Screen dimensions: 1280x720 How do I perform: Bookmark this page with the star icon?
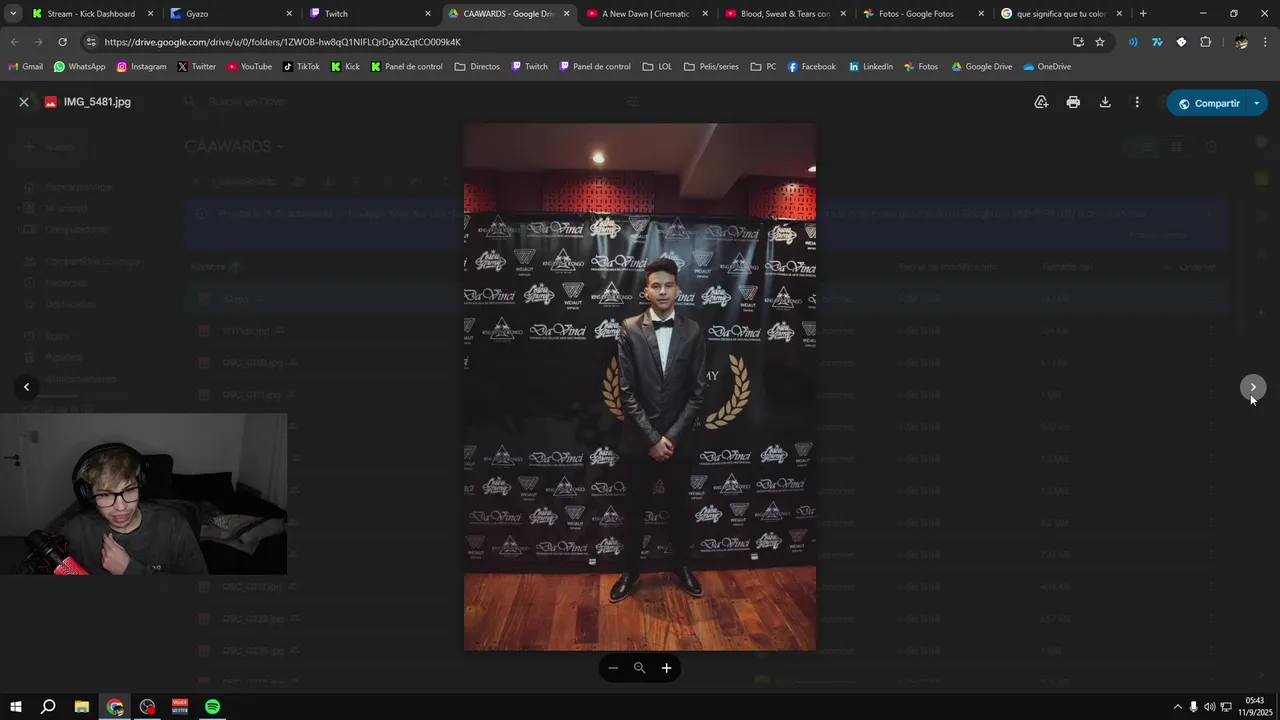[1100, 42]
